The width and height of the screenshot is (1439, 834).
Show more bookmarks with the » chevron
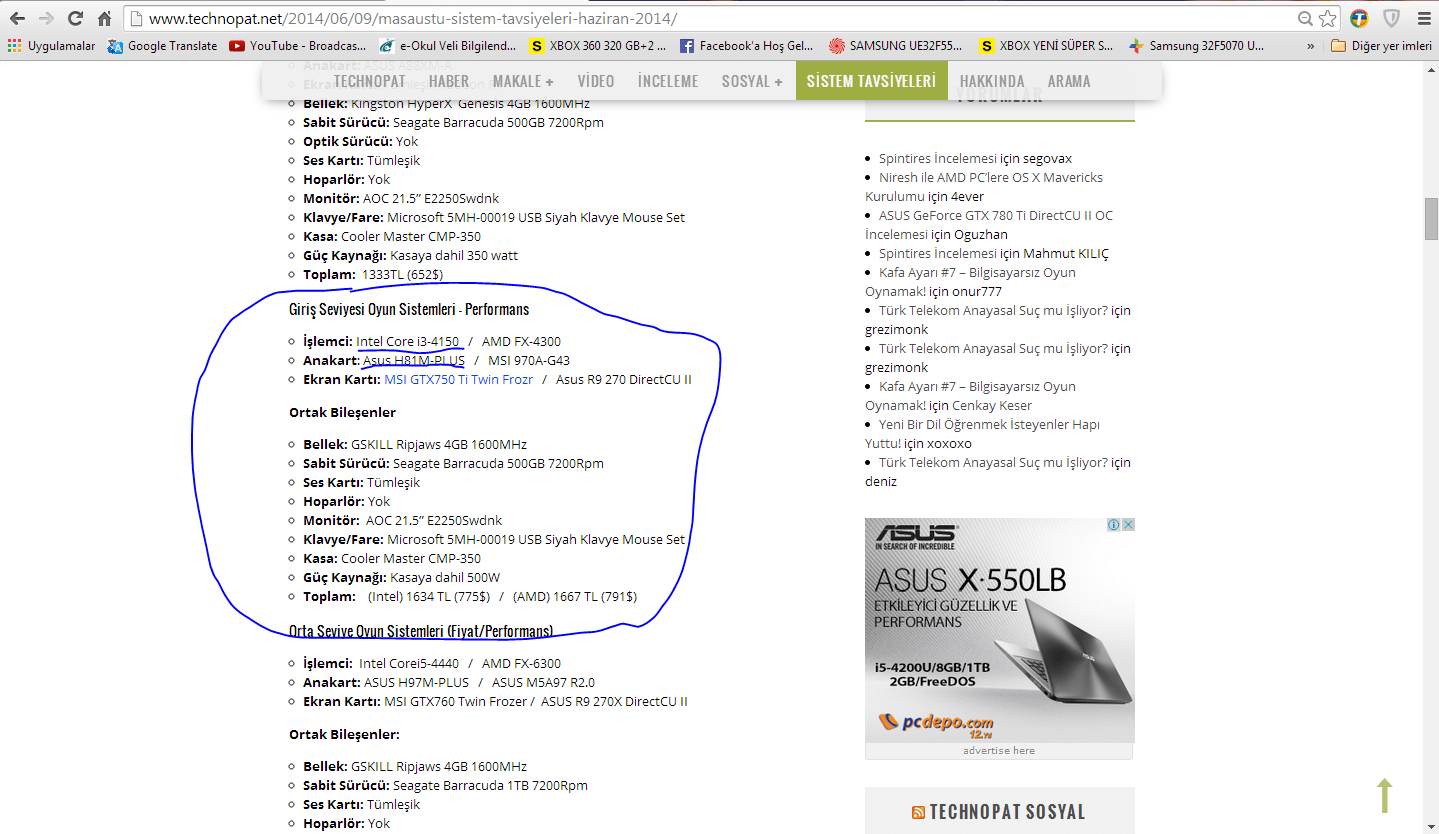pos(1311,46)
